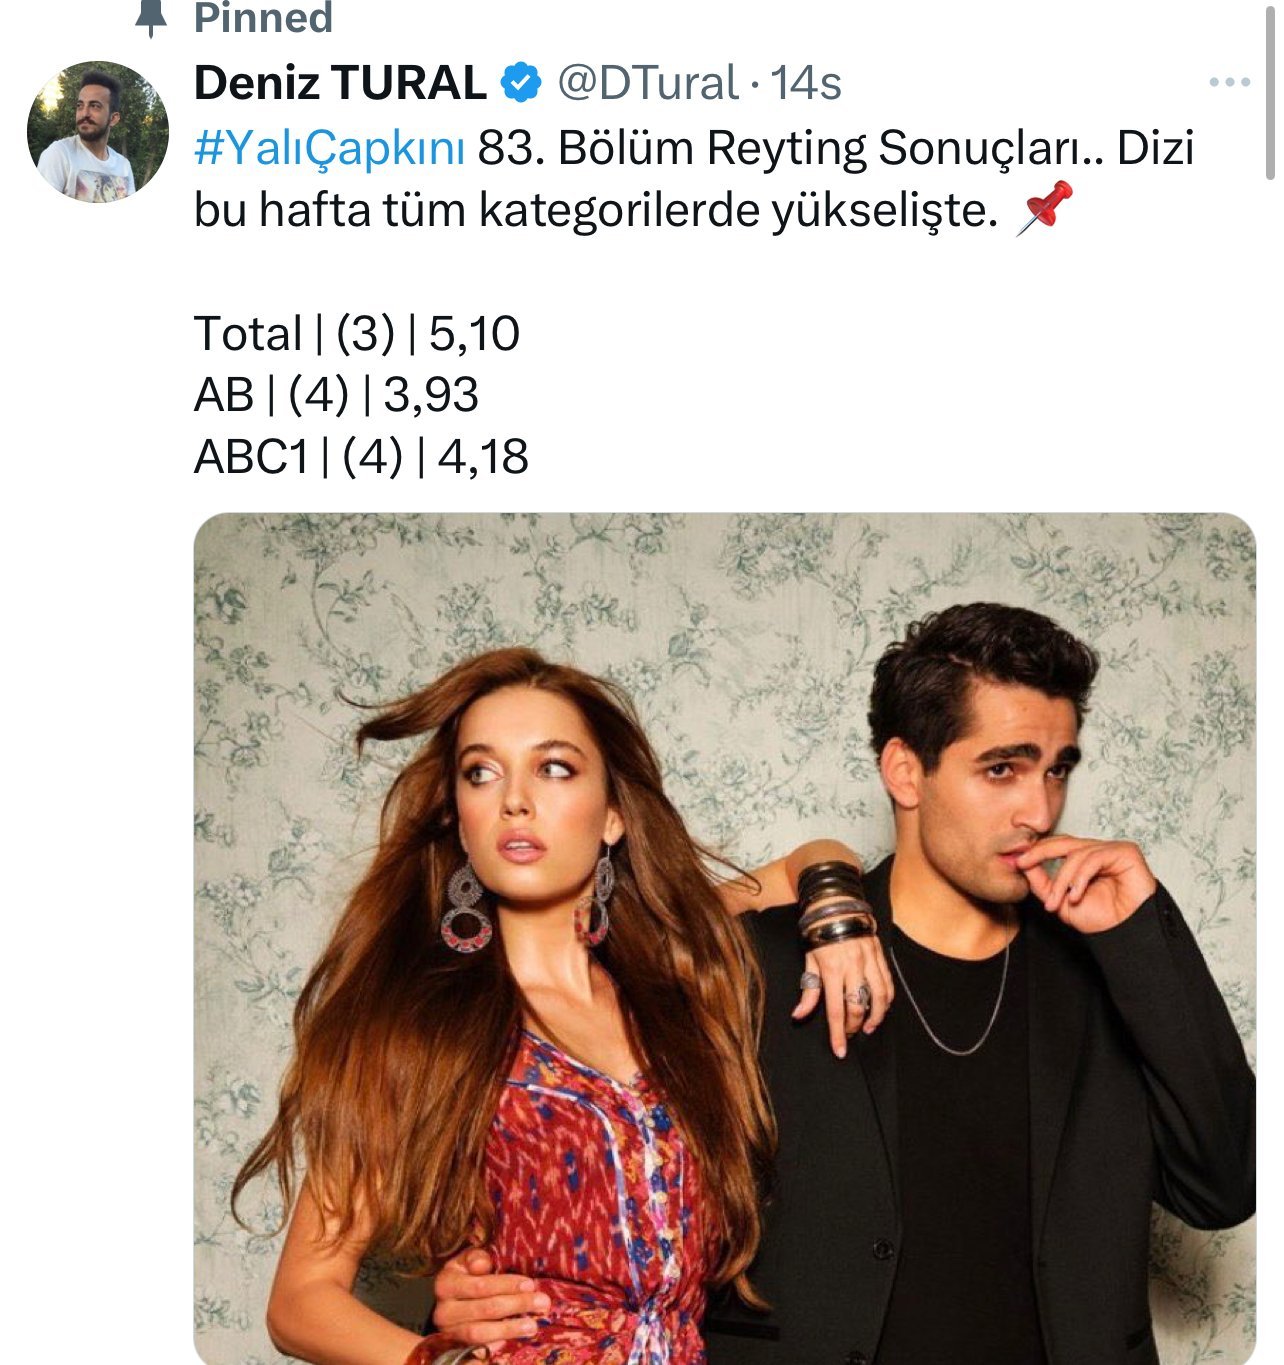
Task: Click the red pushpin emoji in tweet
Action: [1043, 209]
